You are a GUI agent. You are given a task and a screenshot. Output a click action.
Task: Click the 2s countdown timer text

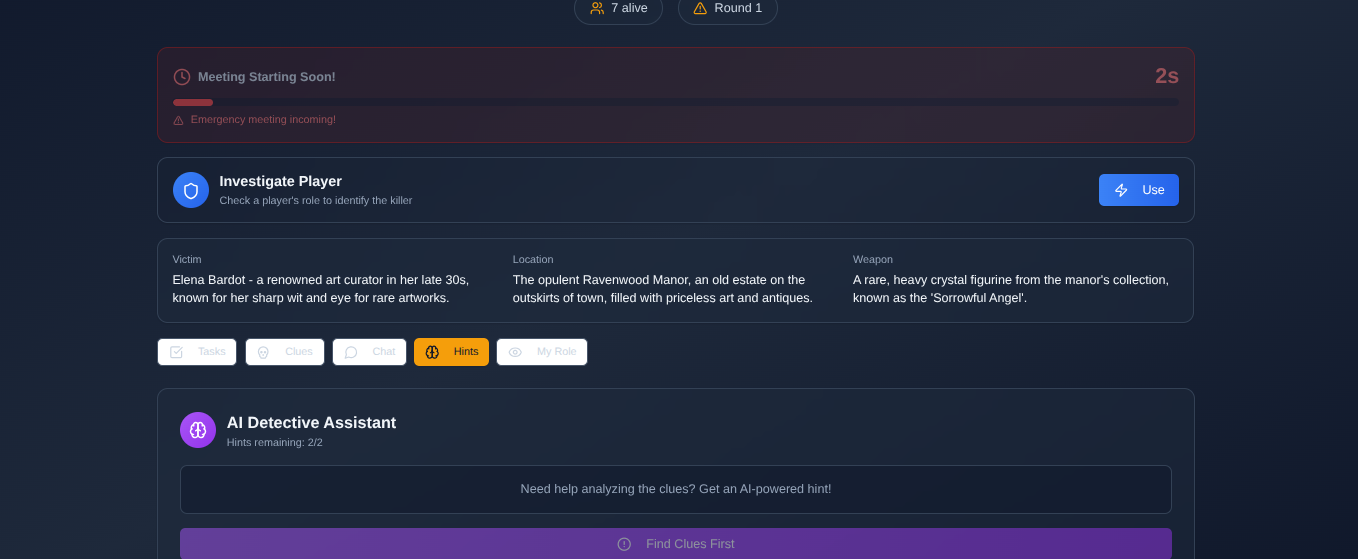click(1167, 76)
